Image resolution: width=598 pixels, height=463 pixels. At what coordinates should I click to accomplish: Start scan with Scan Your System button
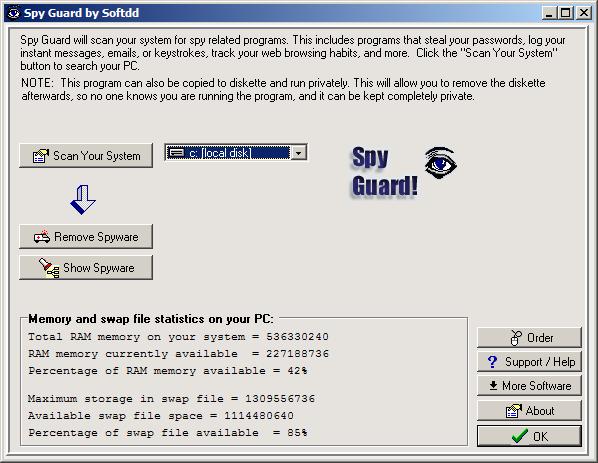pyautogui.click(x=86, y=156)
